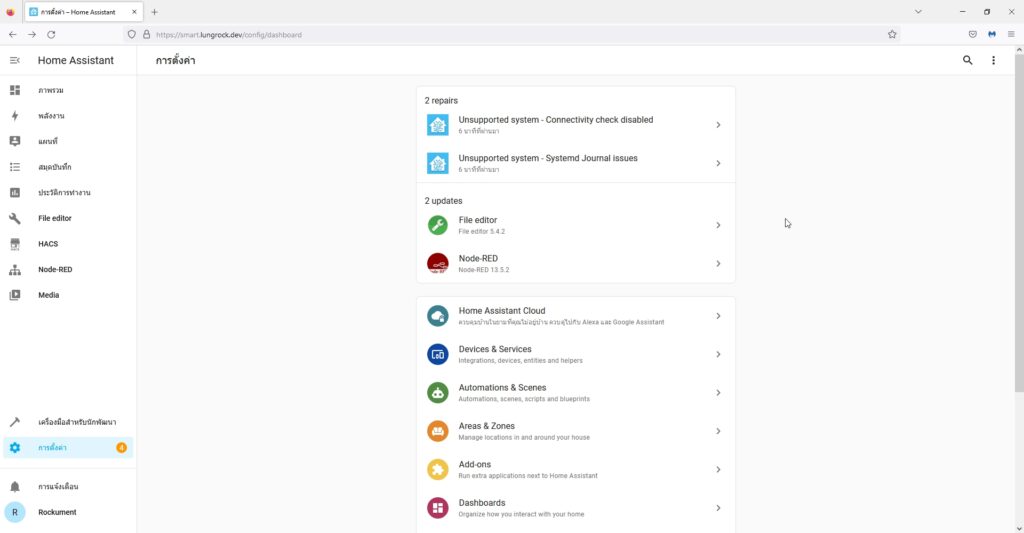The height and width of the screenshot is (533, 1024).
Task: Open the HACS sidebar menu label
Action: [48, 244]
